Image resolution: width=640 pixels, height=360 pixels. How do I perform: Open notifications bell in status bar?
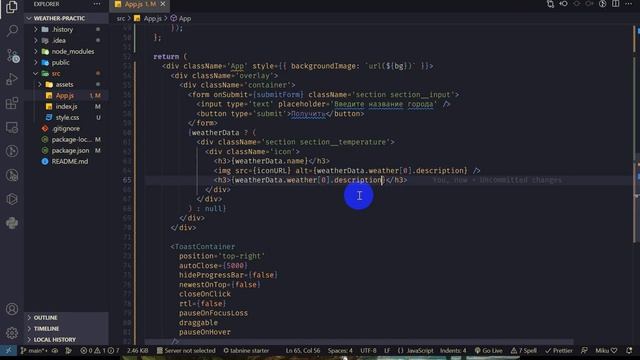pos(629,351)
